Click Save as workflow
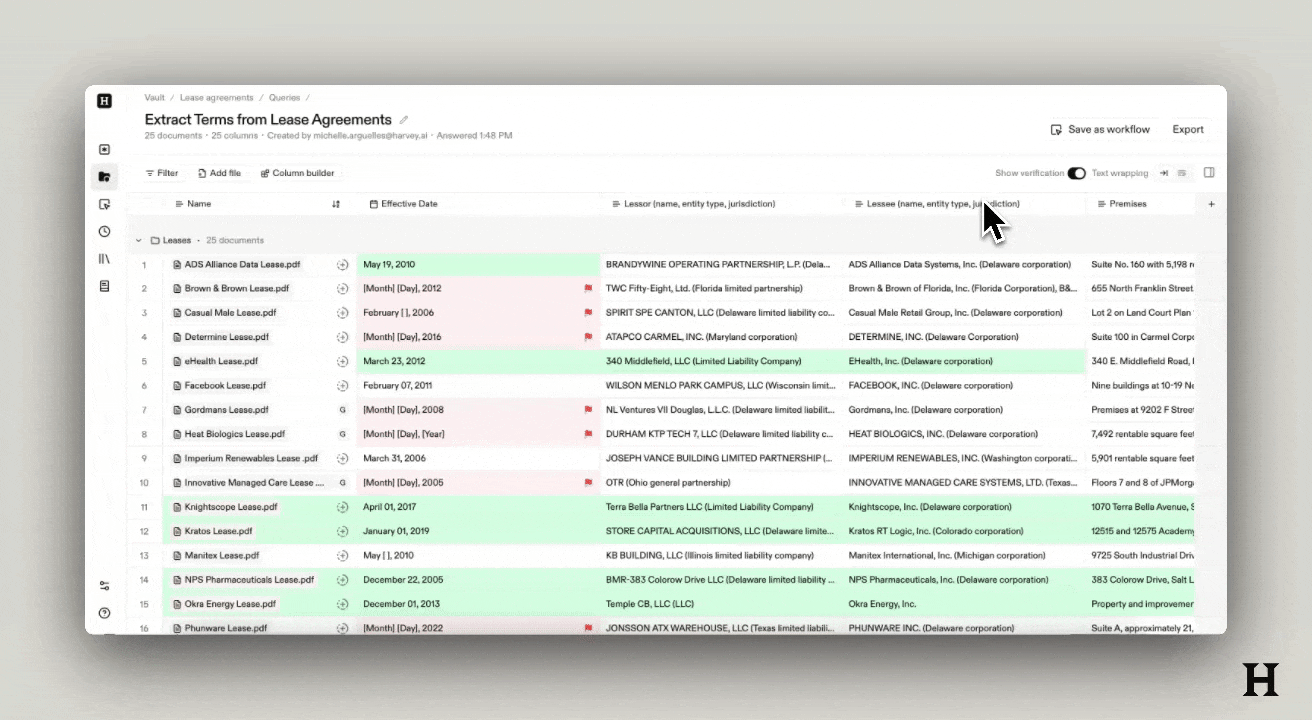The image size is (1312, 720). 1100,130
